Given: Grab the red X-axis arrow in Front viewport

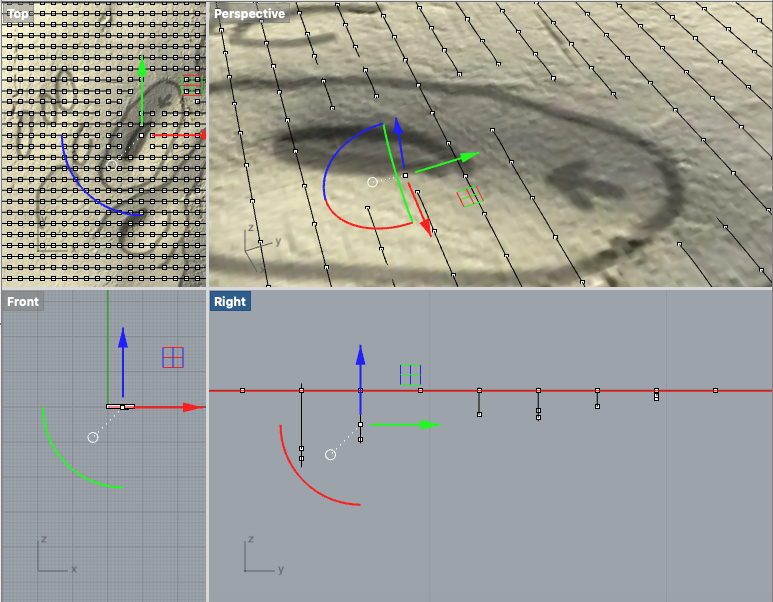Looking at the screenshot, I should click(168, 407).
